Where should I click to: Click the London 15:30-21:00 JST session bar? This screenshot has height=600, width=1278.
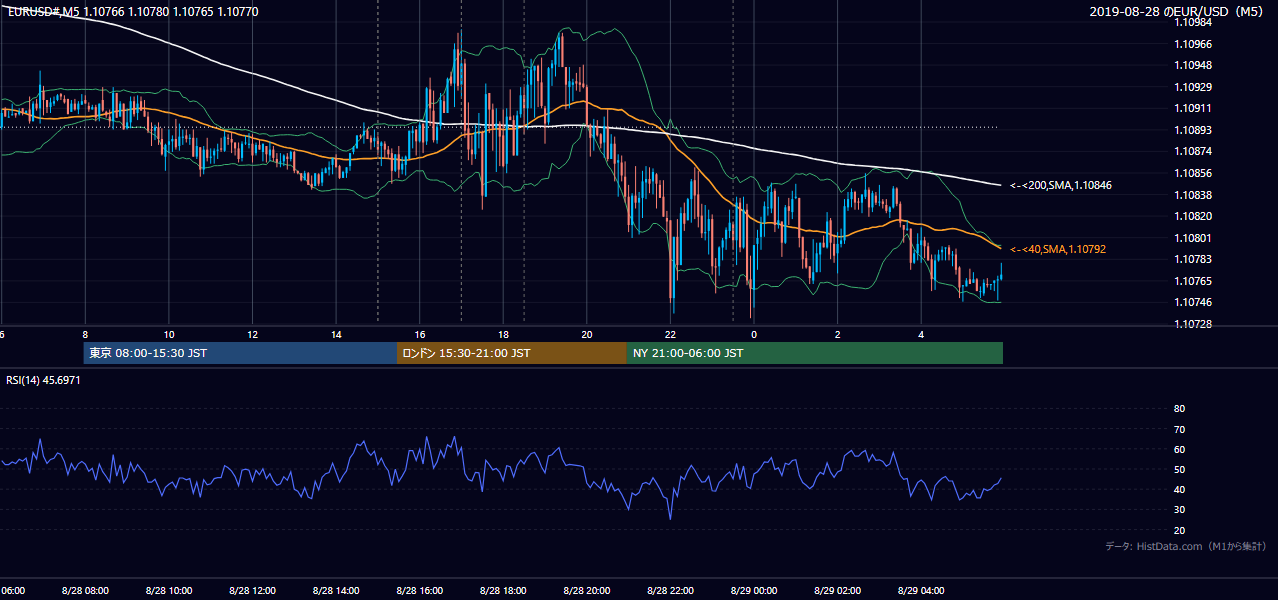coord(512,353)
